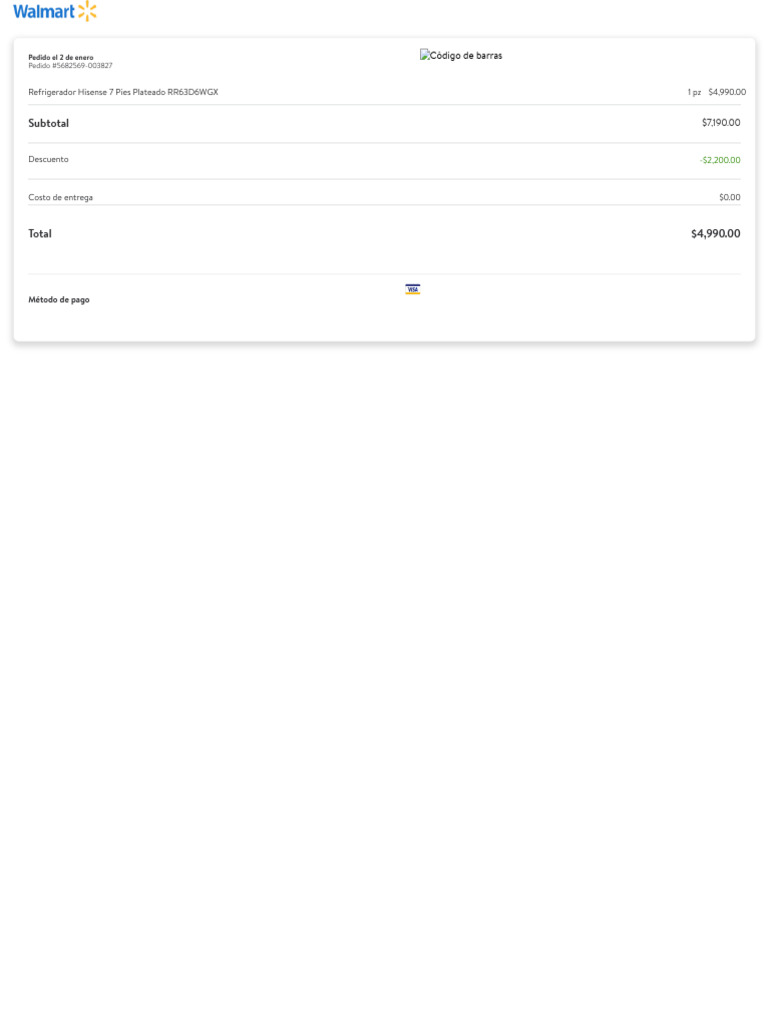Screen dimensions: 768x1024
Task: Select the "Pedido el 2 de enero" heading
Action: tap(61, 57)
